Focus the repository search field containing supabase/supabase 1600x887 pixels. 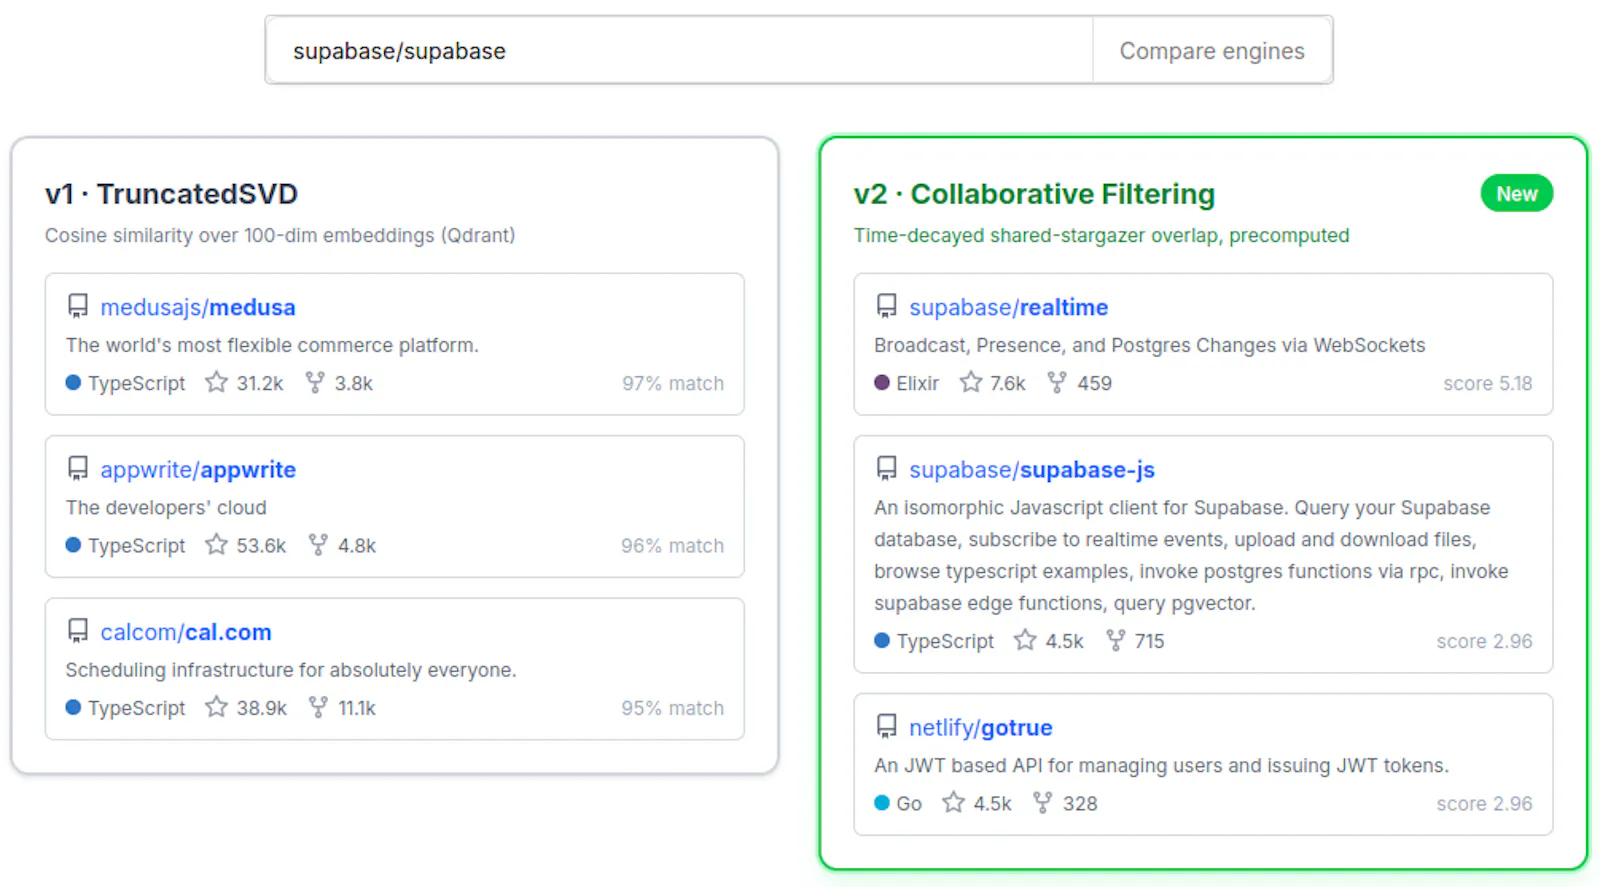(x=679, y=50)
